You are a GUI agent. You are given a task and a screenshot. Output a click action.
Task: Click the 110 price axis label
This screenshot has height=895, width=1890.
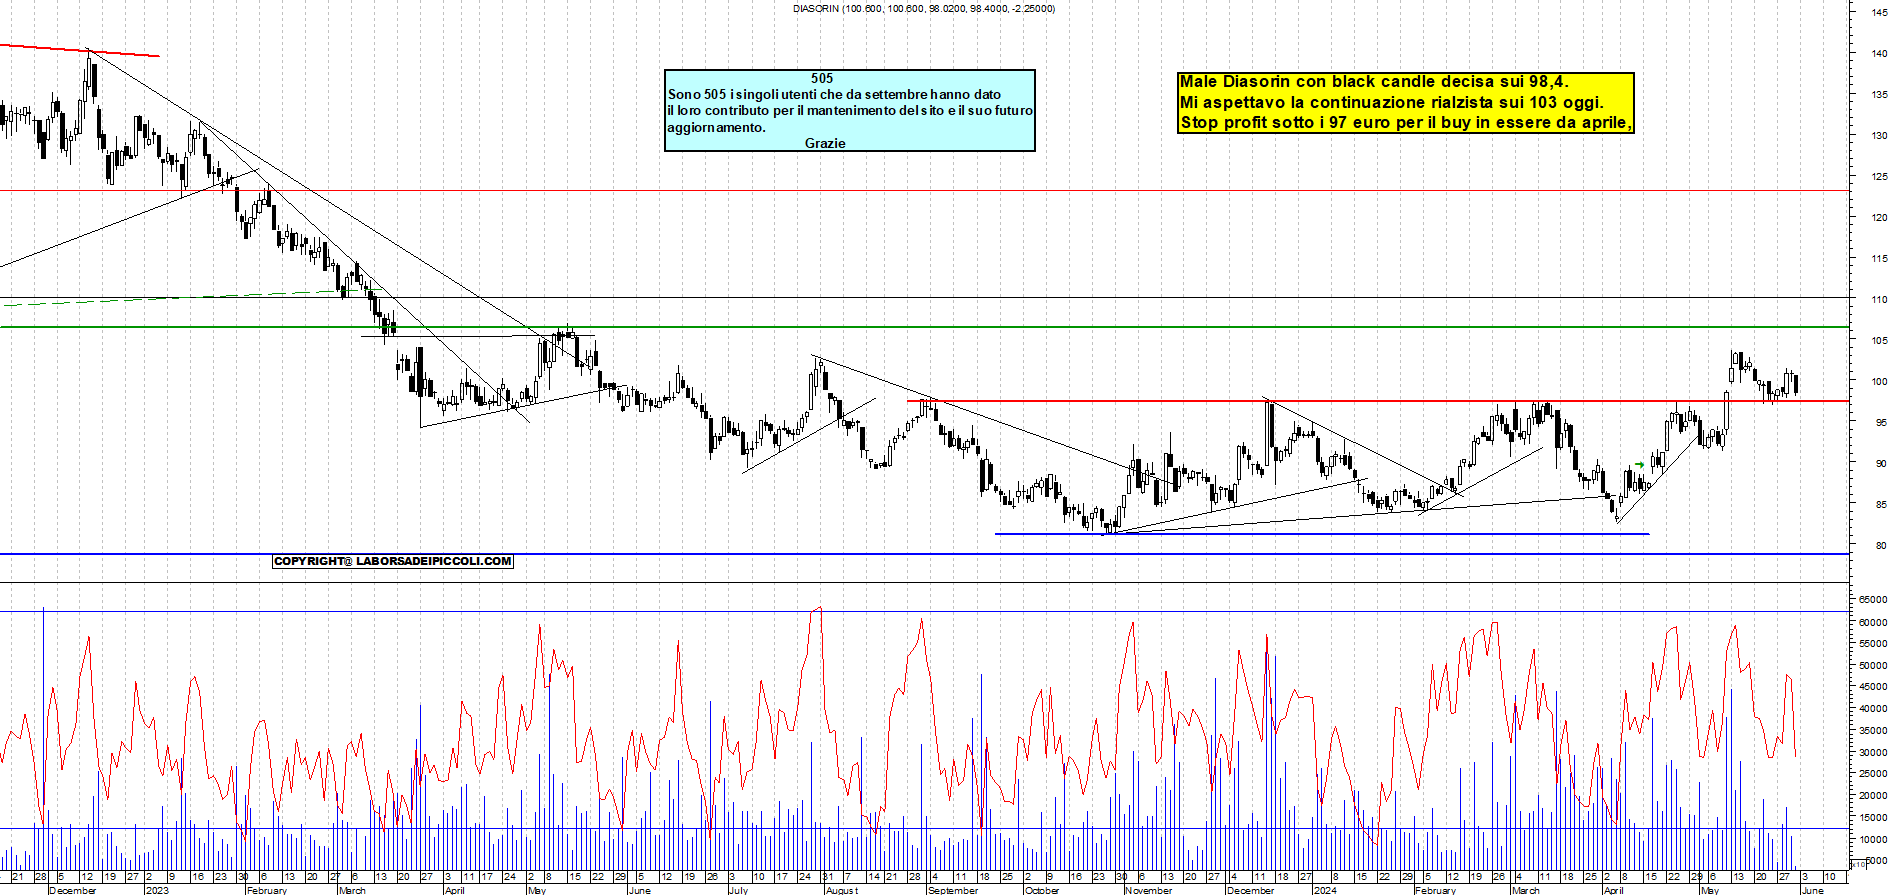pos(1879,299)
